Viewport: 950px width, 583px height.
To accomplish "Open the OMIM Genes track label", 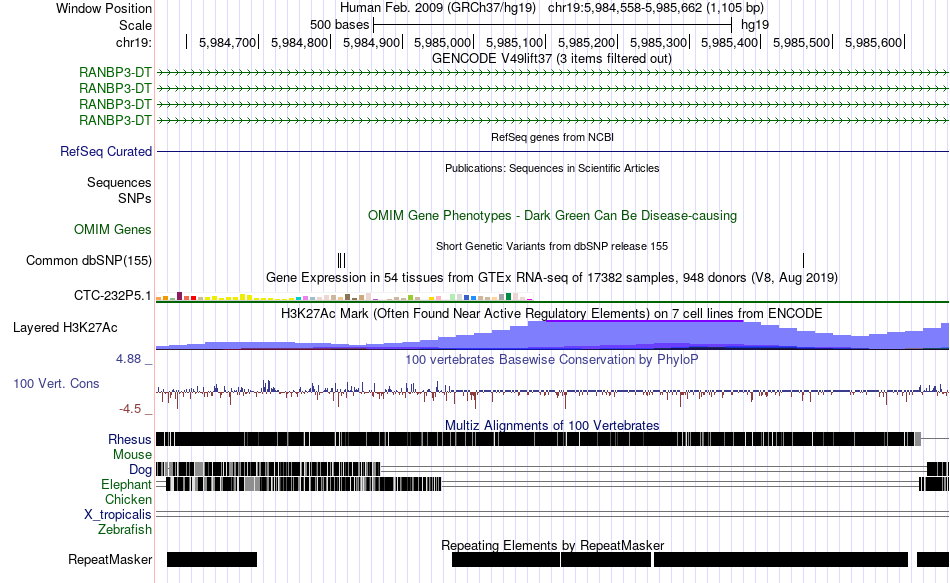I will [112, 230].
